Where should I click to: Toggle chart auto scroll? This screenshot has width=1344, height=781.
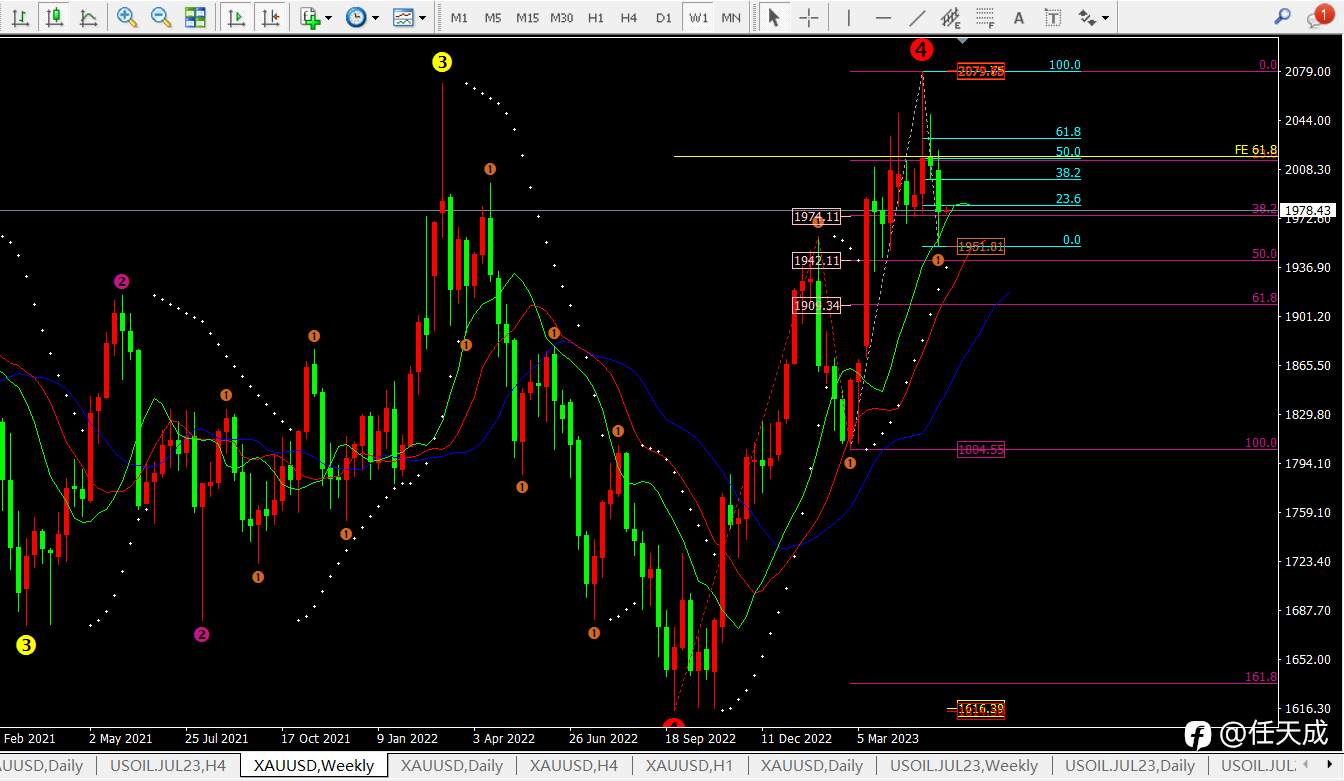pos(236,17)
